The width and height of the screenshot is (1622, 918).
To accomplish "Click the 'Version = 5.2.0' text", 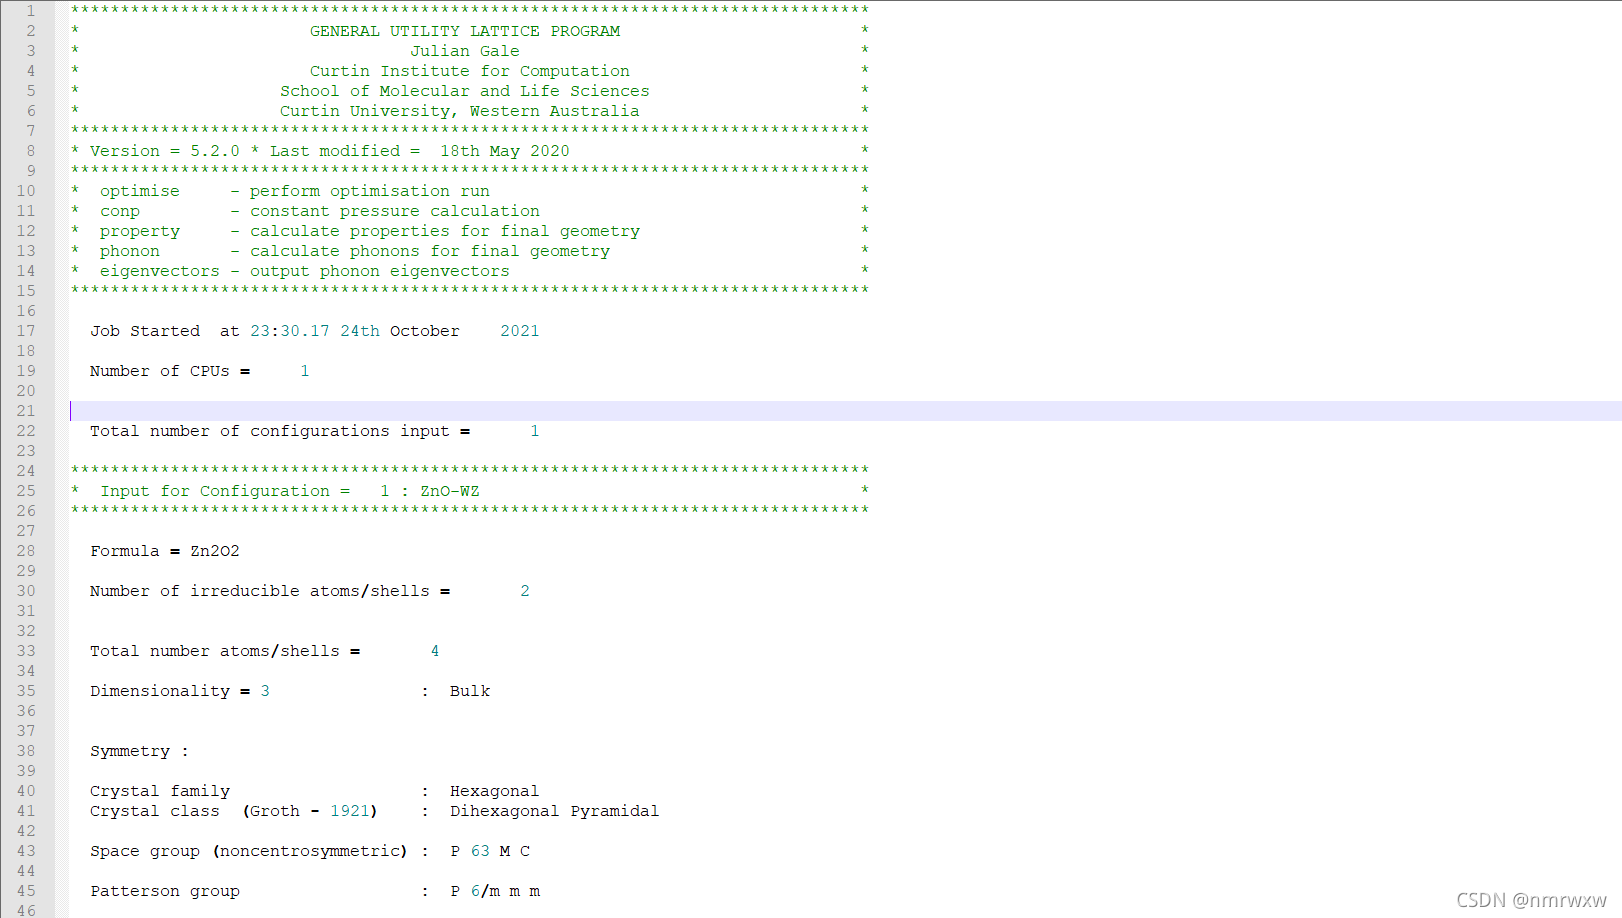I will (165, 151).
